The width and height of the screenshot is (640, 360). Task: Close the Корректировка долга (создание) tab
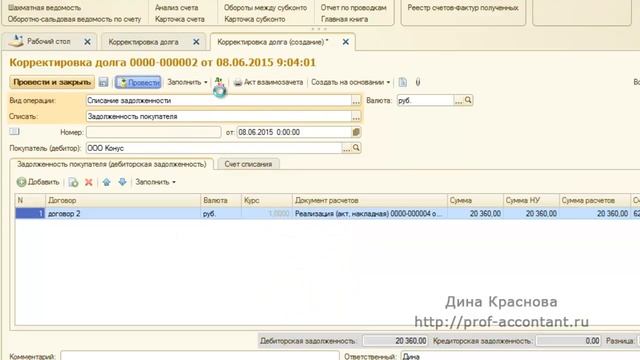pyautogui.click(x=346, y=42)
